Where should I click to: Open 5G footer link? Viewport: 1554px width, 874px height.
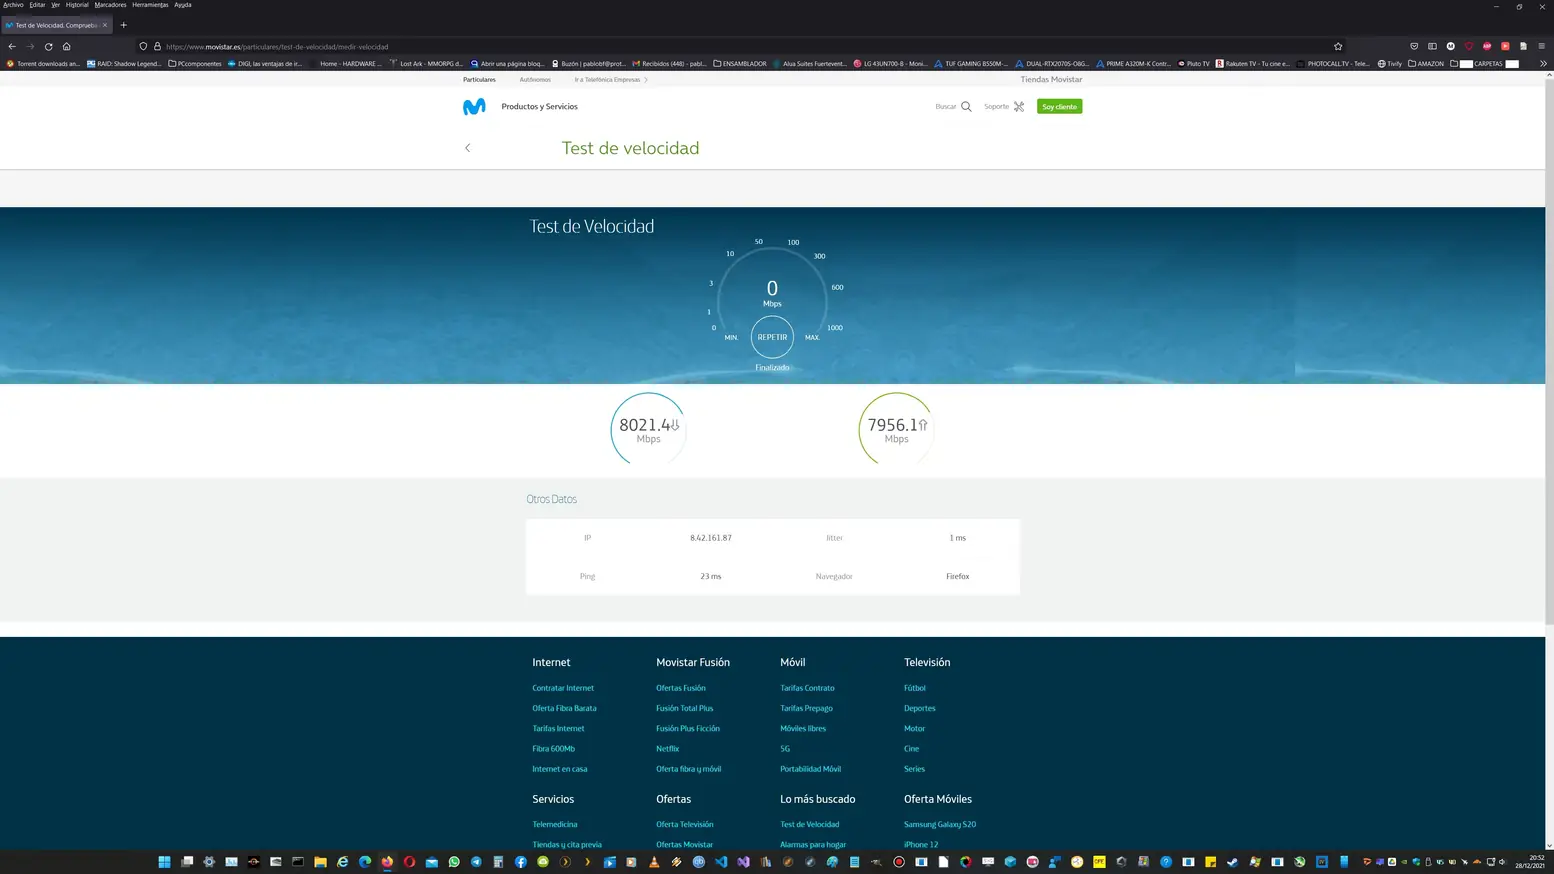[x=785, y=749]
